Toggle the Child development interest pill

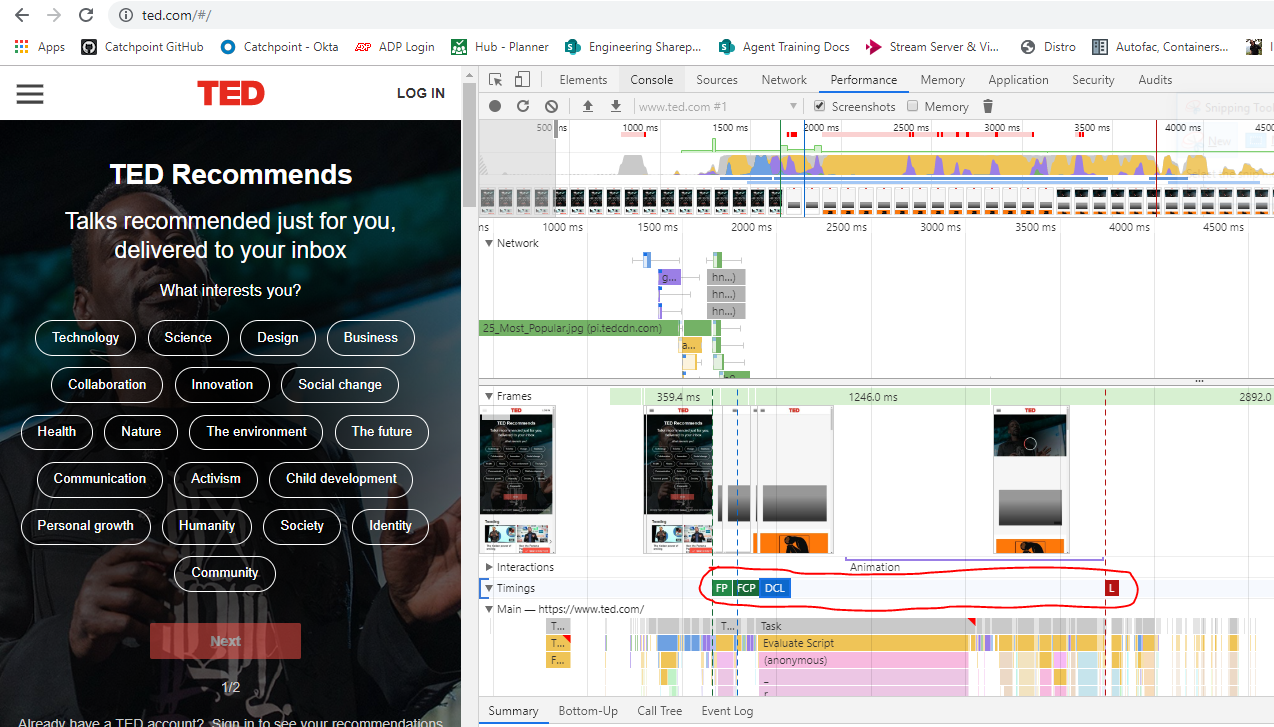tap(341, 478)
